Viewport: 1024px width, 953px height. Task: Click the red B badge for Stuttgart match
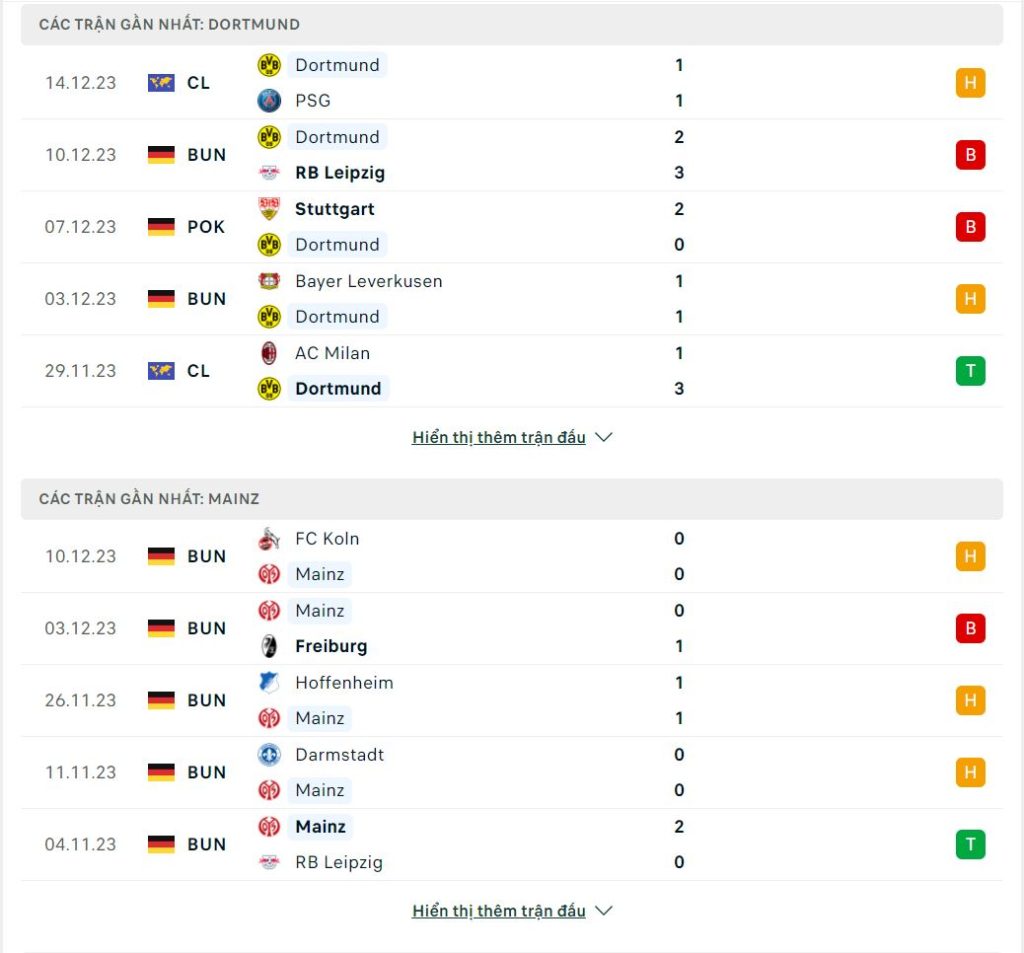(x=970, y=227)
